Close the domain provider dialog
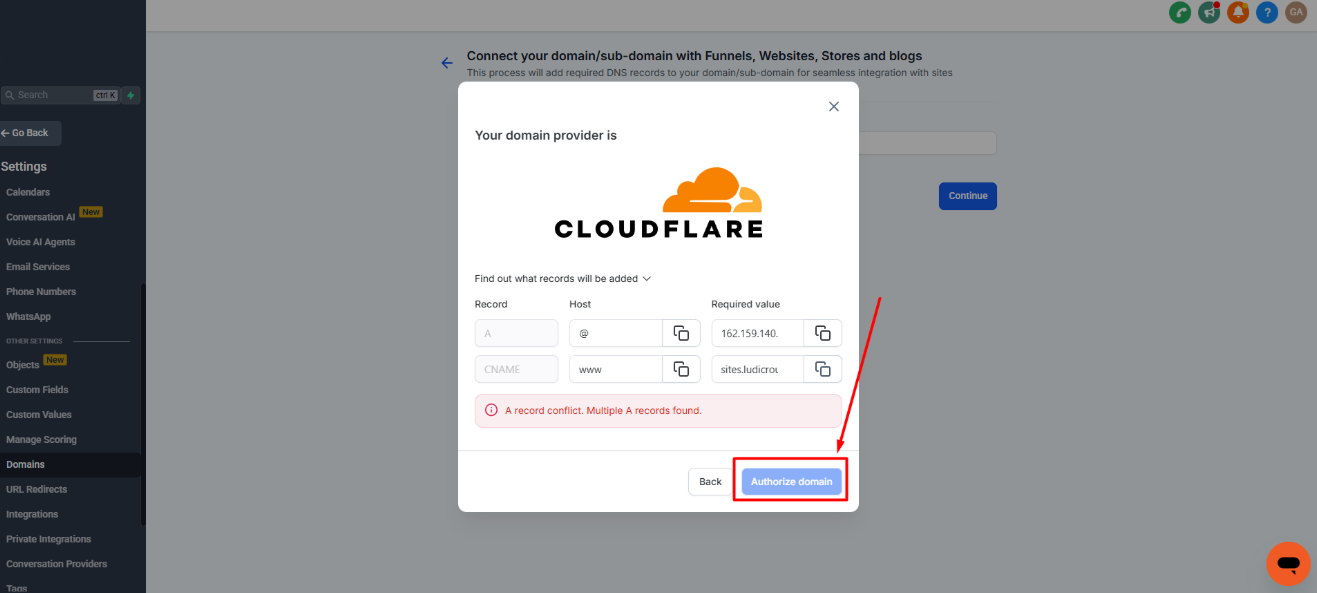 point(834,107)
